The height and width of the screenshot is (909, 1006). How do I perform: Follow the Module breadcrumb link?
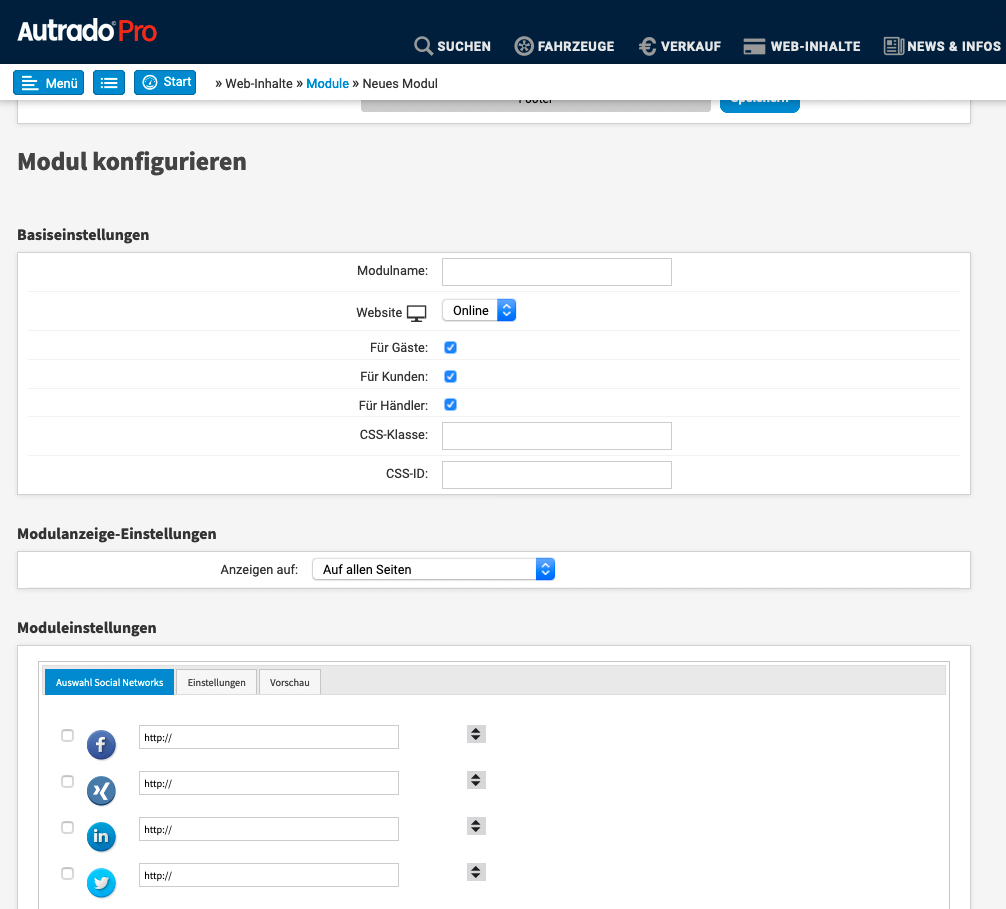(327, 83)
